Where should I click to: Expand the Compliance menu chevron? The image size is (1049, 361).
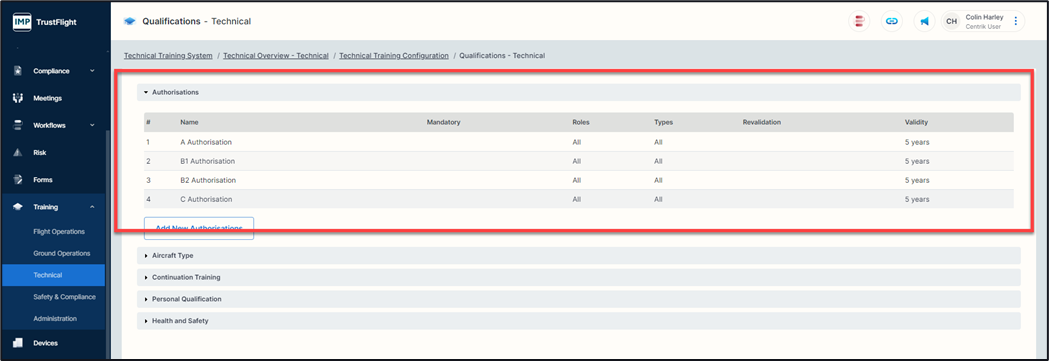click(x=92, y=71)
